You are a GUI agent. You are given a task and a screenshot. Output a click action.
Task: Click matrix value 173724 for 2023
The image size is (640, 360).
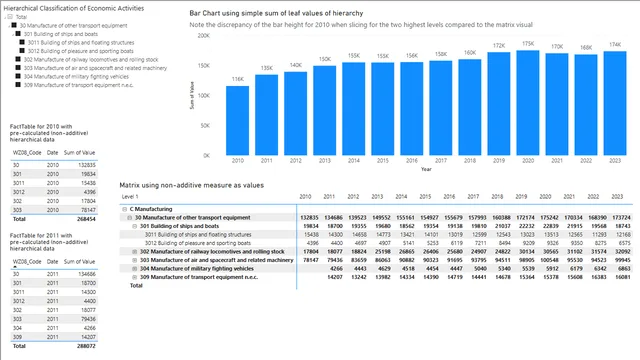tap(621, 218)
